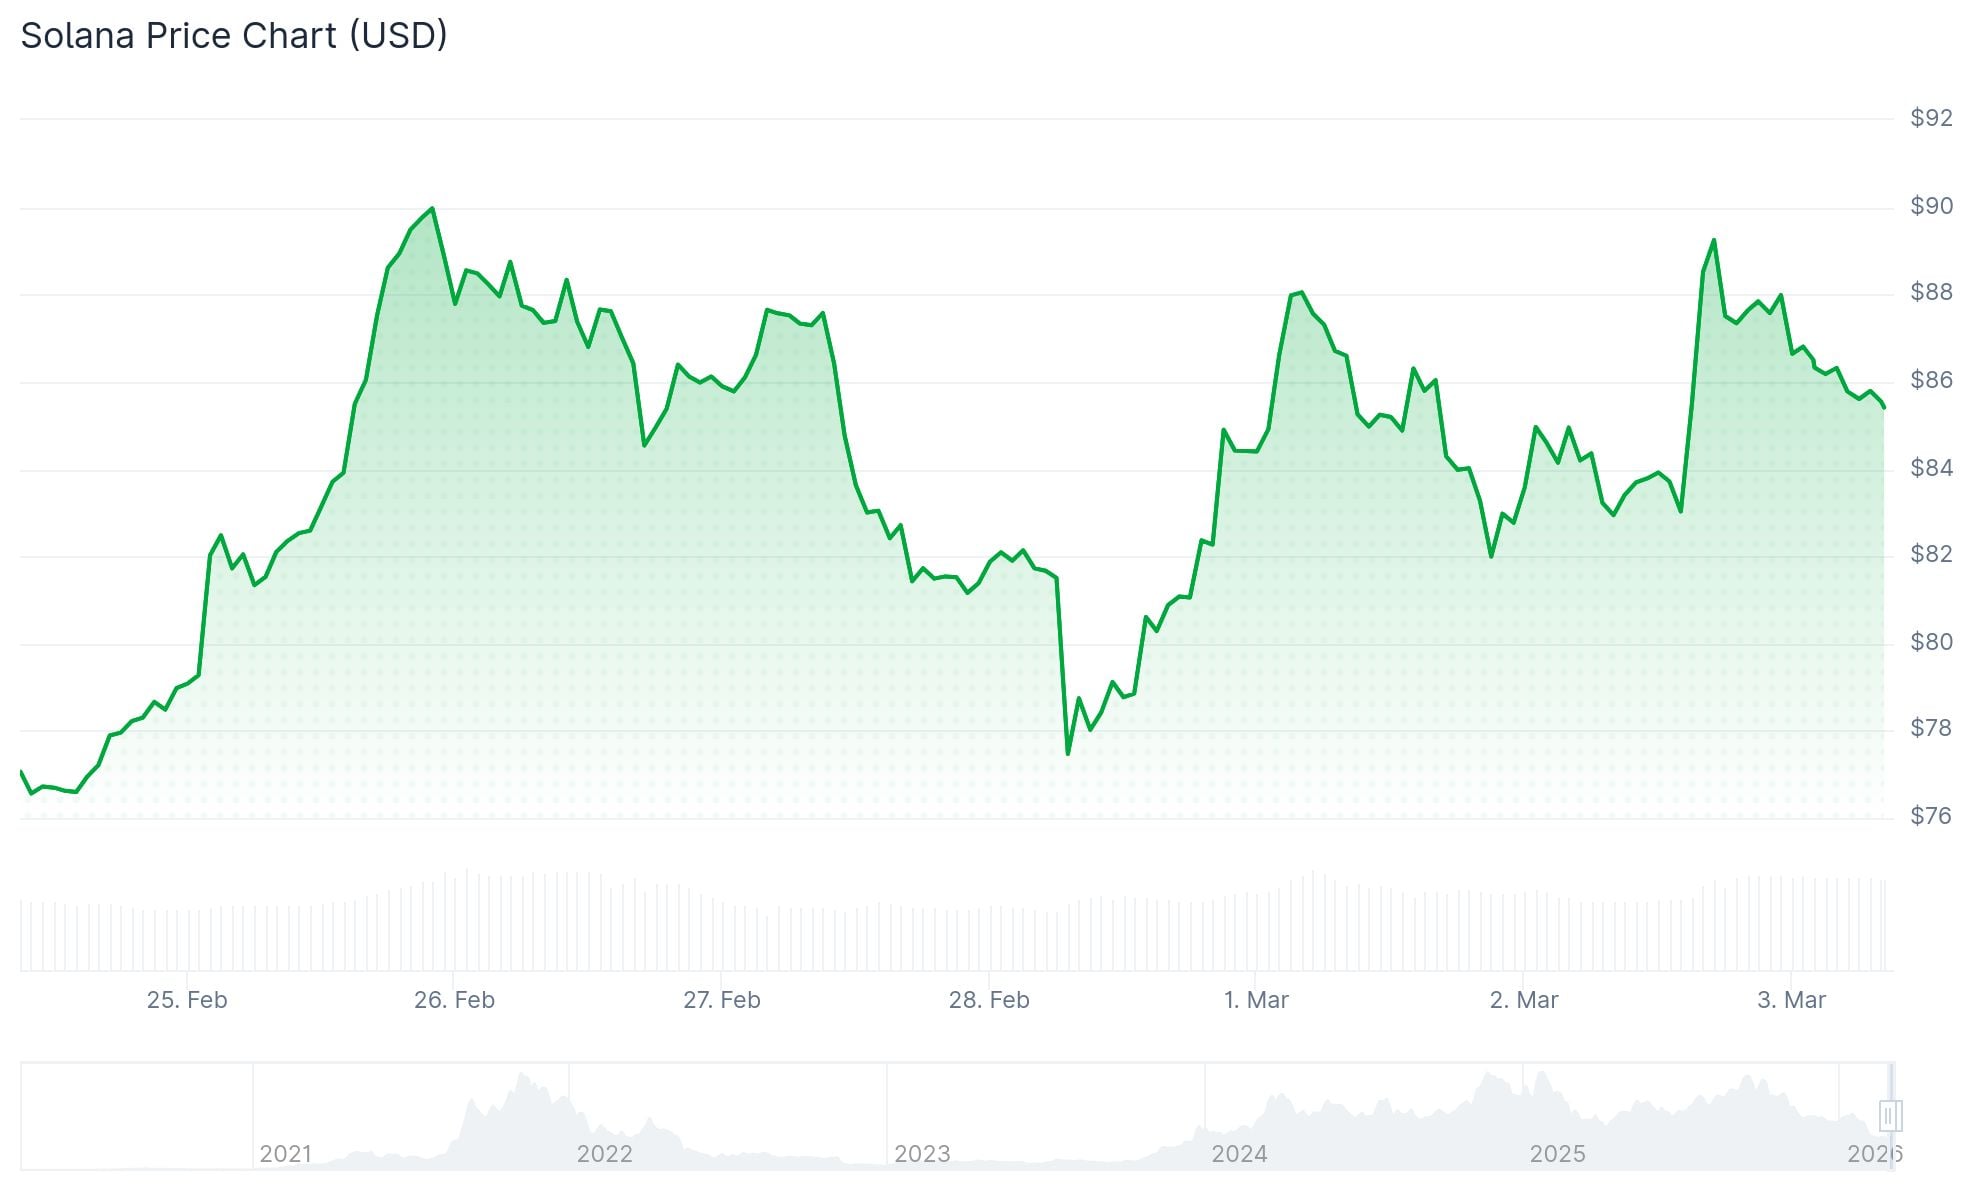Click the 28. Feb date label
The image size is (1973, 1200).
pyautogui.click(x=989, y=1000)
